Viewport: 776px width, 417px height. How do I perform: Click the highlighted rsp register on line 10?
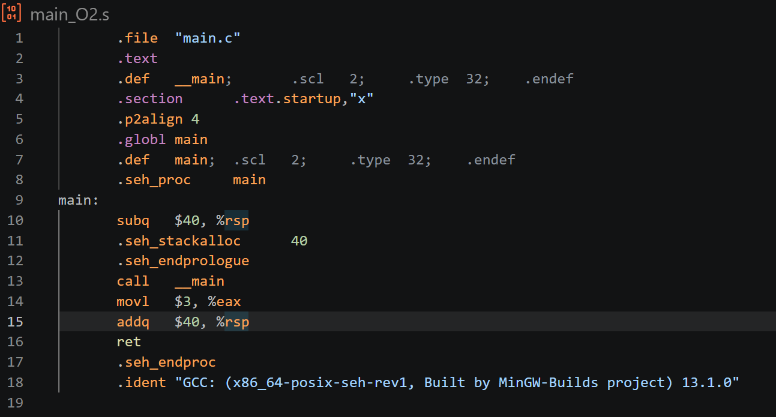[x=237, y=221]
